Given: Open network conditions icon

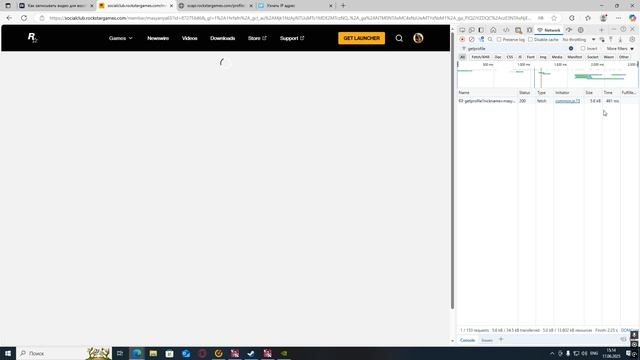Looking at the screenshot, I should (602, 40).
